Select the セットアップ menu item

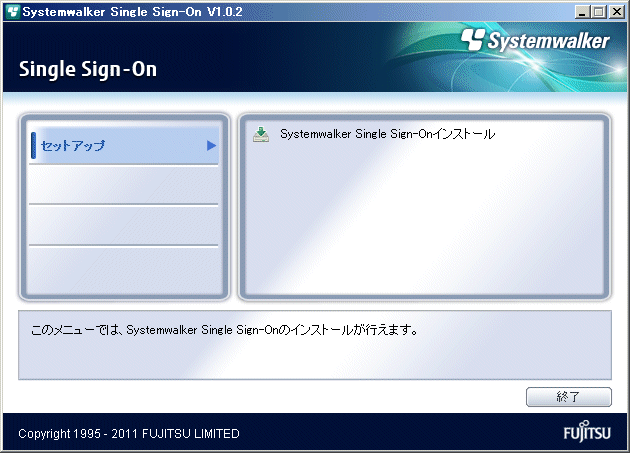coord(124,146)
